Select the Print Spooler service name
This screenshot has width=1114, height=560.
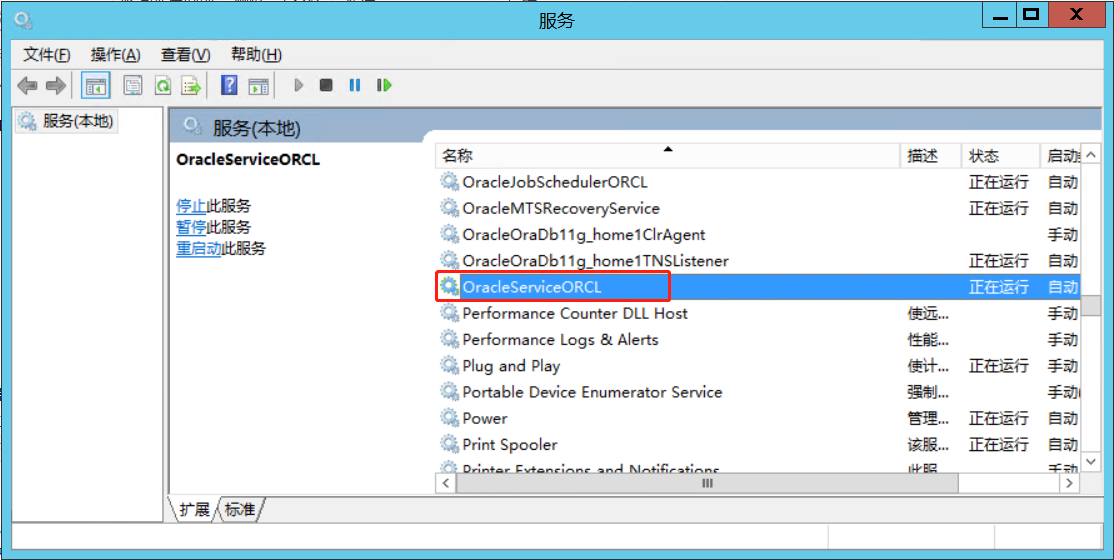pos(509,445)
